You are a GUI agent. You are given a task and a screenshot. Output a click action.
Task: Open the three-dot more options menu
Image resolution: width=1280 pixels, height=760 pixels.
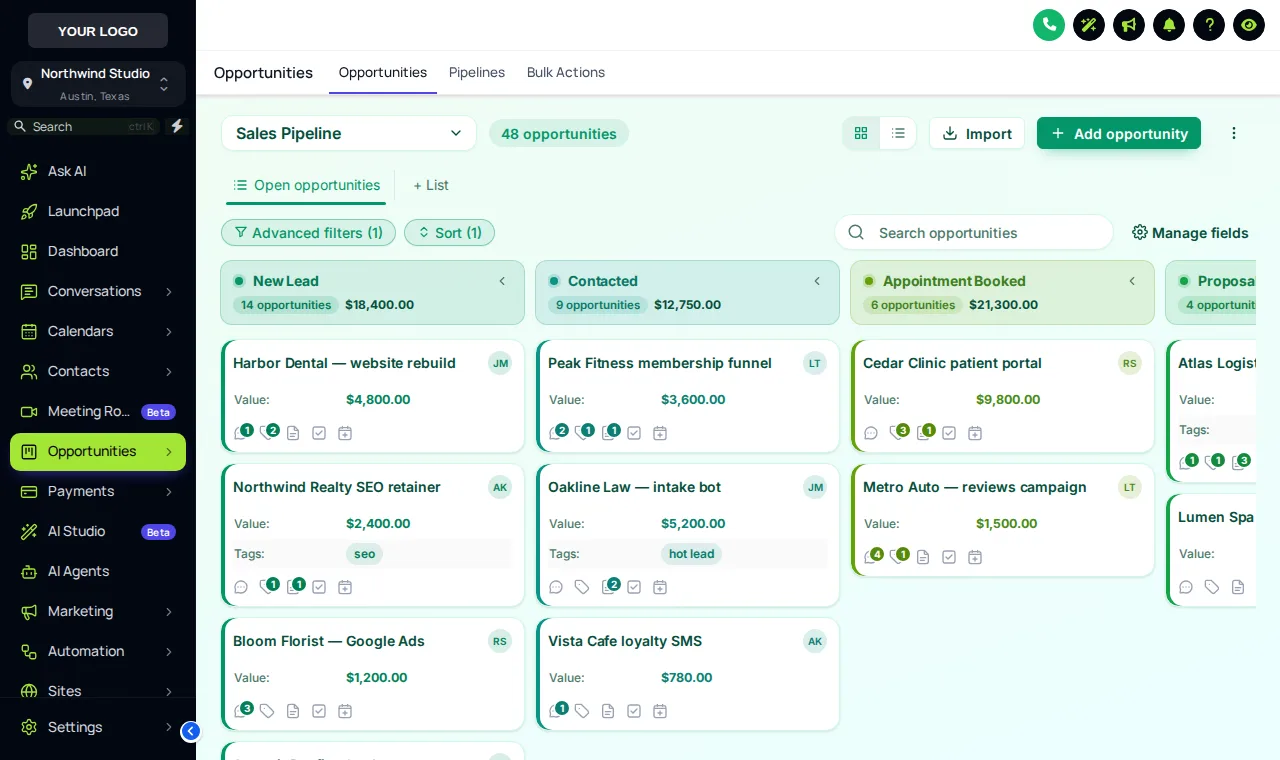(x=1234, y=133)
